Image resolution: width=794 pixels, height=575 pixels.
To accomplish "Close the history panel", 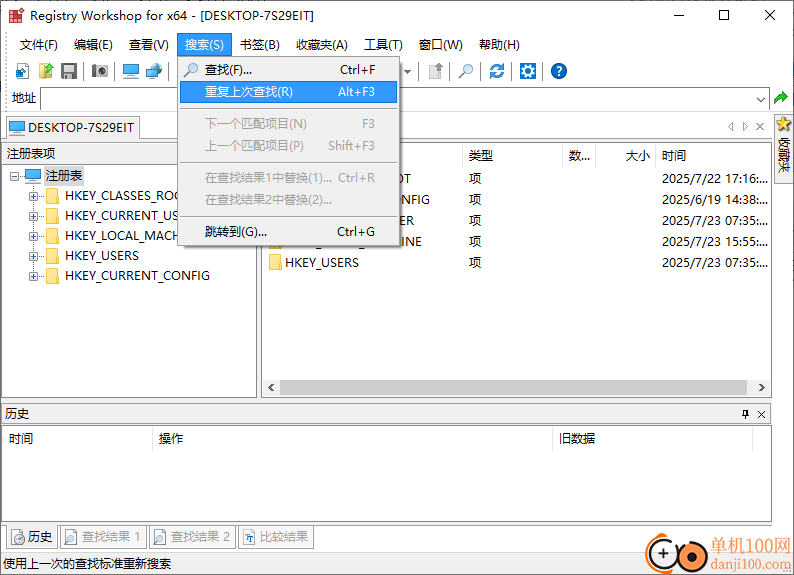I will pos(761,414).
